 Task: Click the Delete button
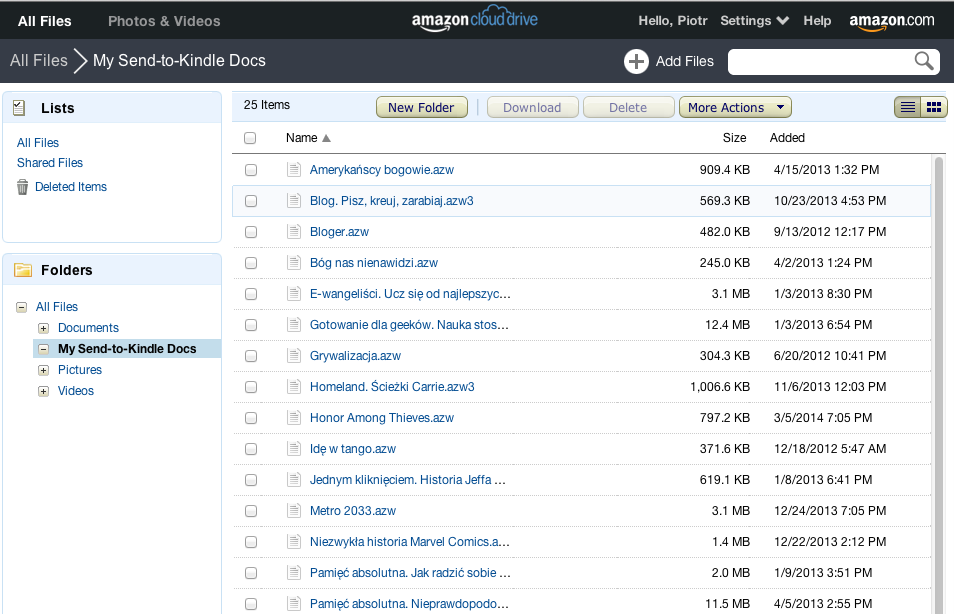tap(628, 108)
